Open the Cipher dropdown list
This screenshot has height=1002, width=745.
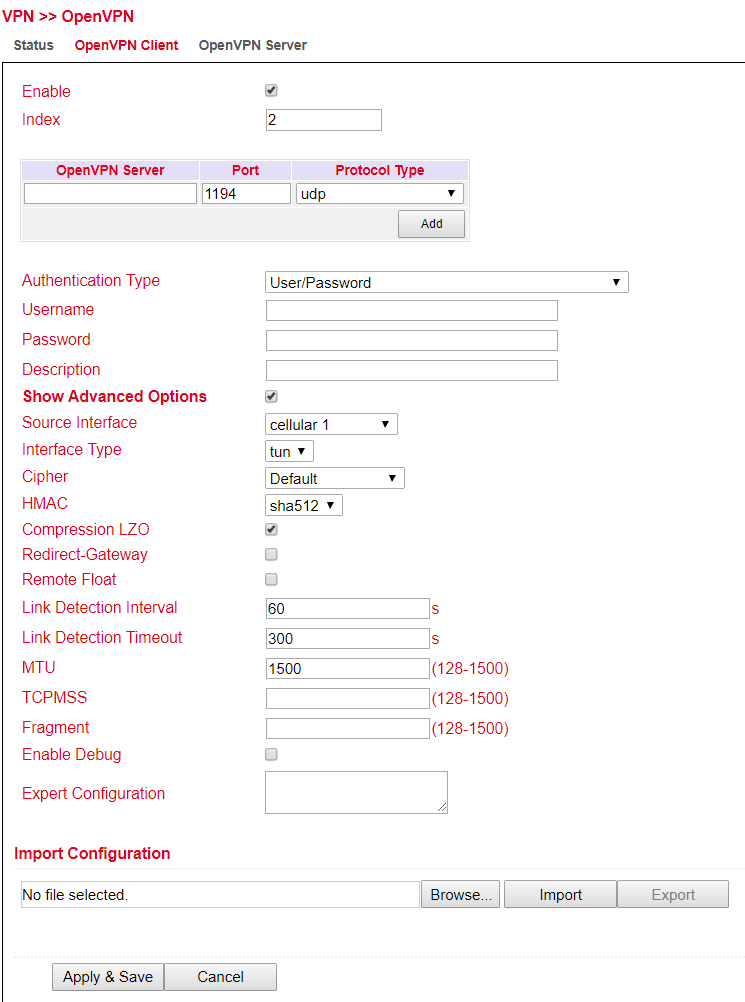point(334,478)
